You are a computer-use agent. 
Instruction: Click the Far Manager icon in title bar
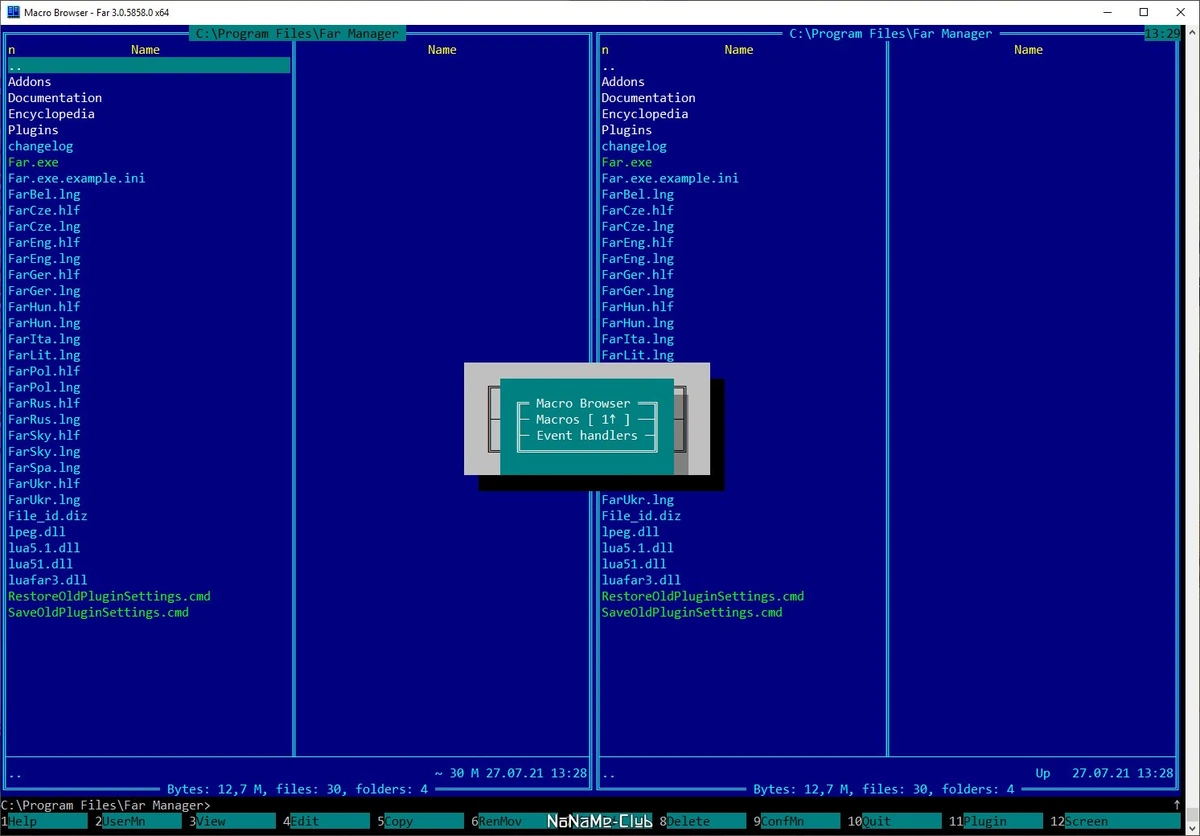[13, 12]
